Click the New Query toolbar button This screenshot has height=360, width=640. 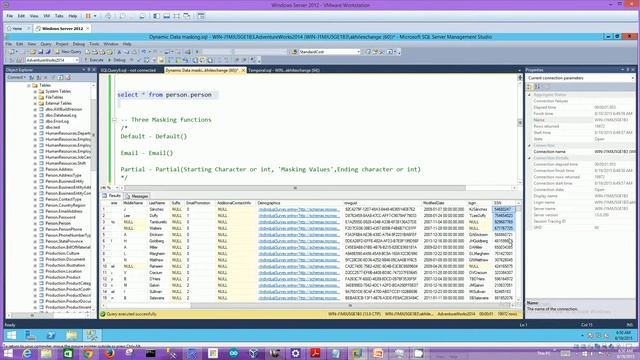pos(68,52)
